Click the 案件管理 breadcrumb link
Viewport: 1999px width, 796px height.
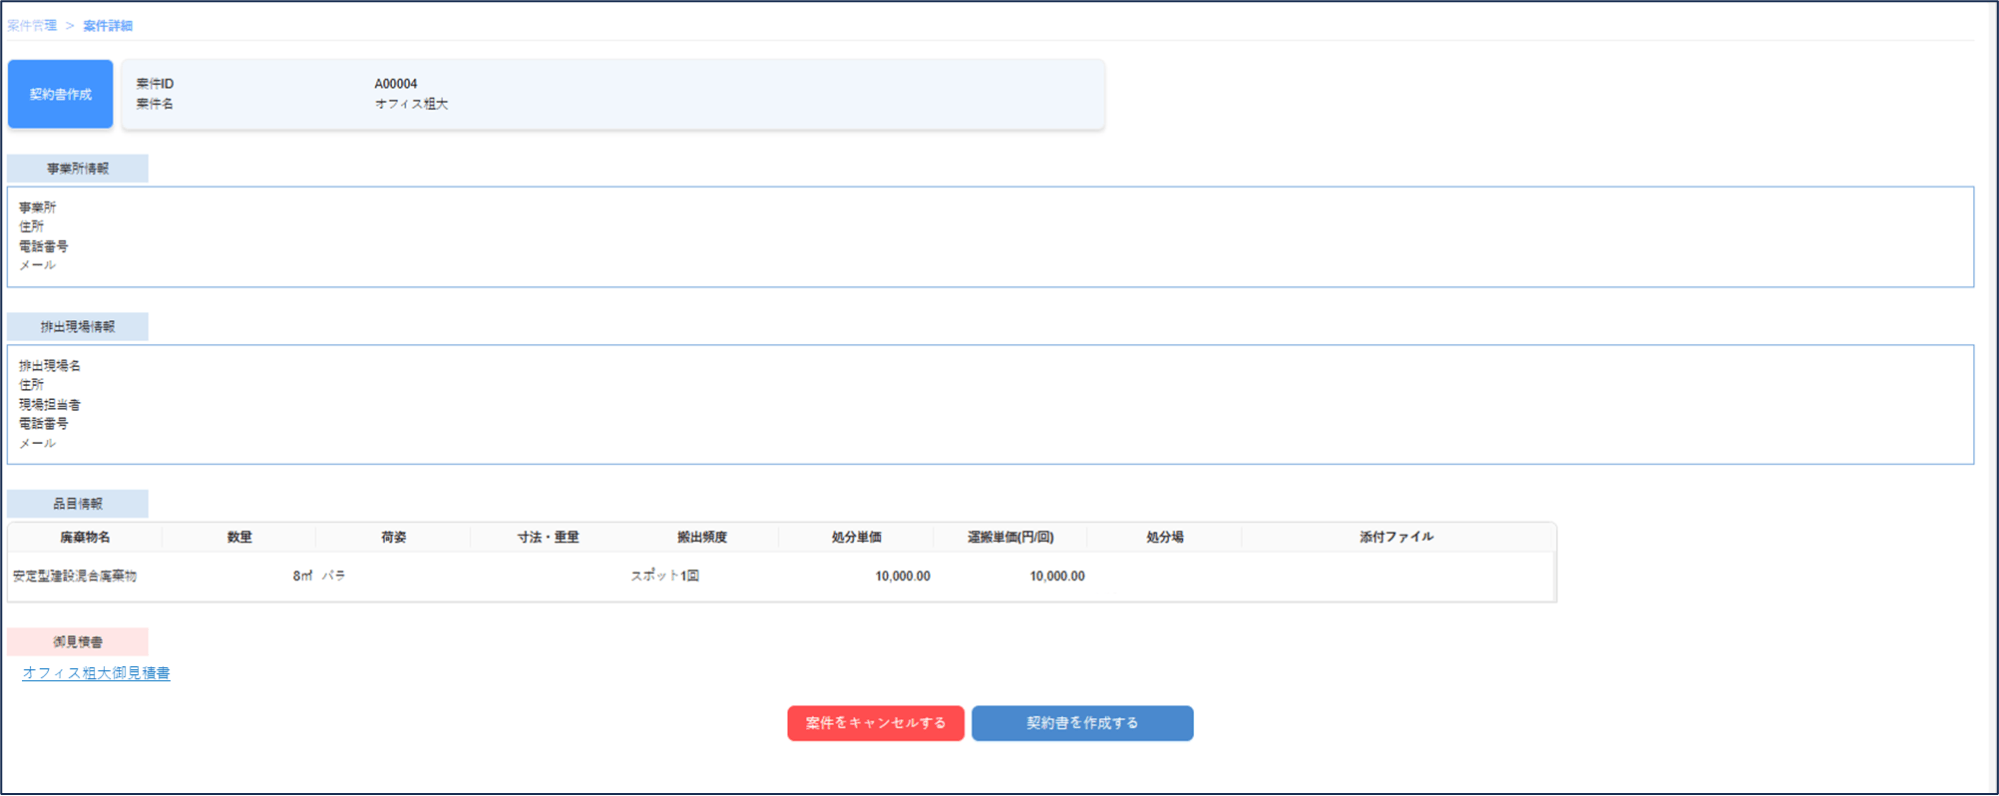(x=32, y=26)
